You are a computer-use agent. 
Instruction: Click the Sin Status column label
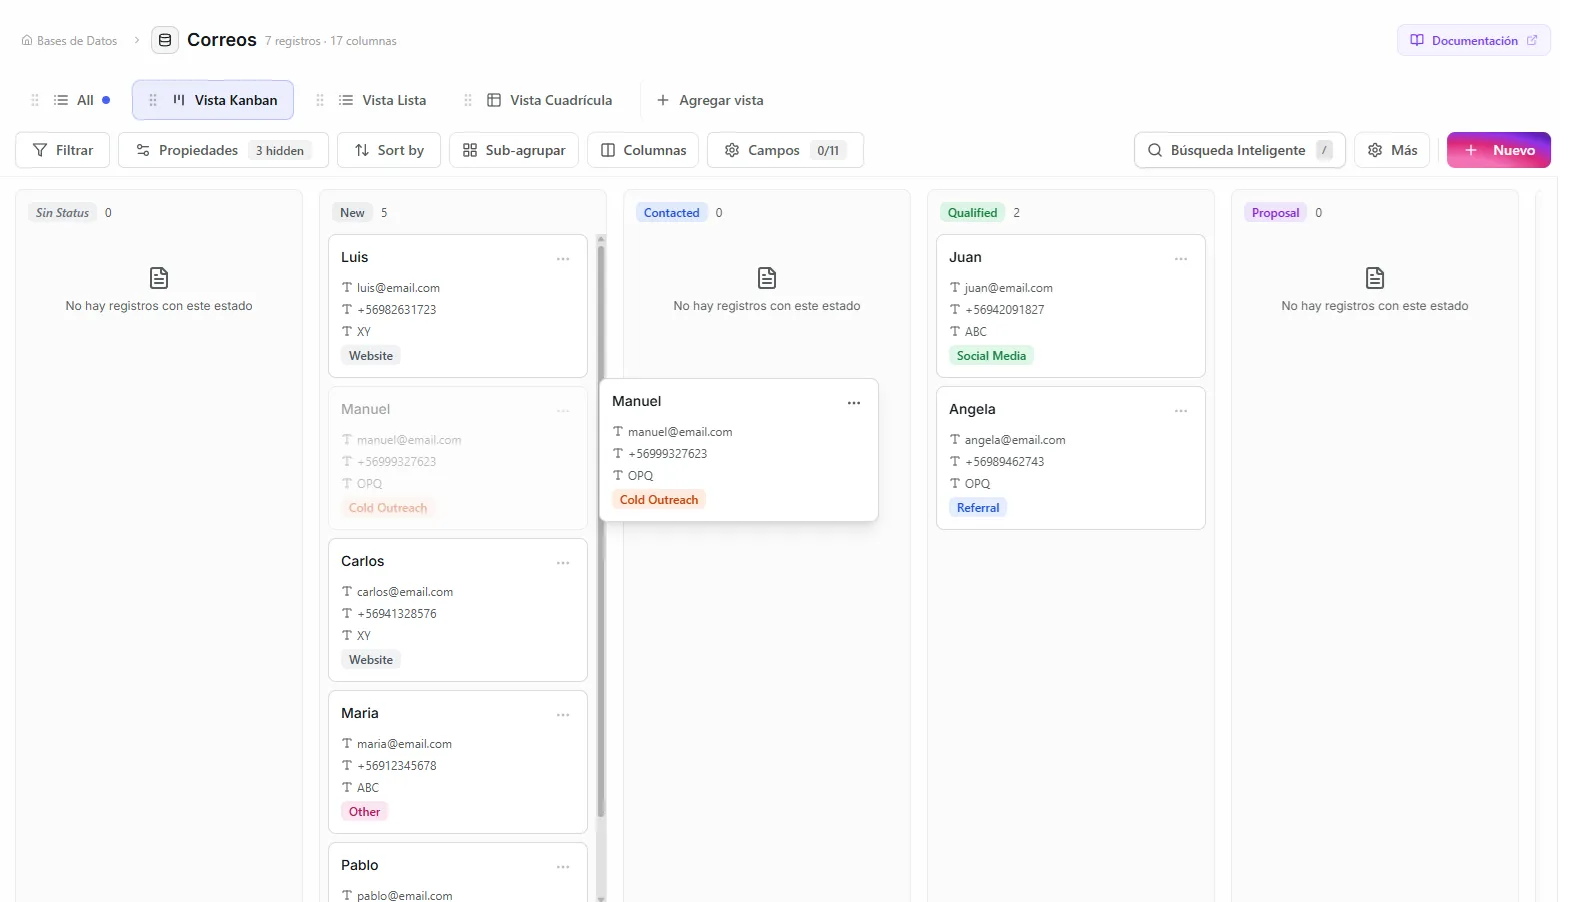point(62,212)
